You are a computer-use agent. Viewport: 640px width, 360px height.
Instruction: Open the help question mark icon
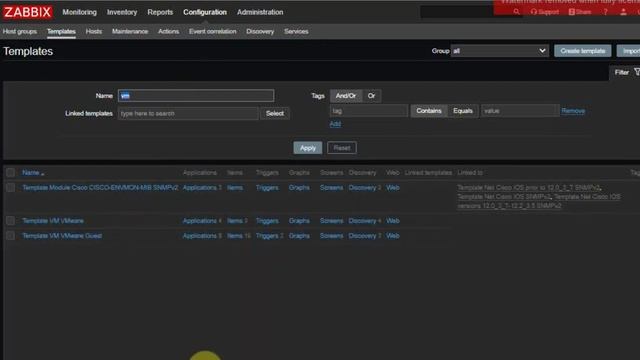tap(605, 12)
